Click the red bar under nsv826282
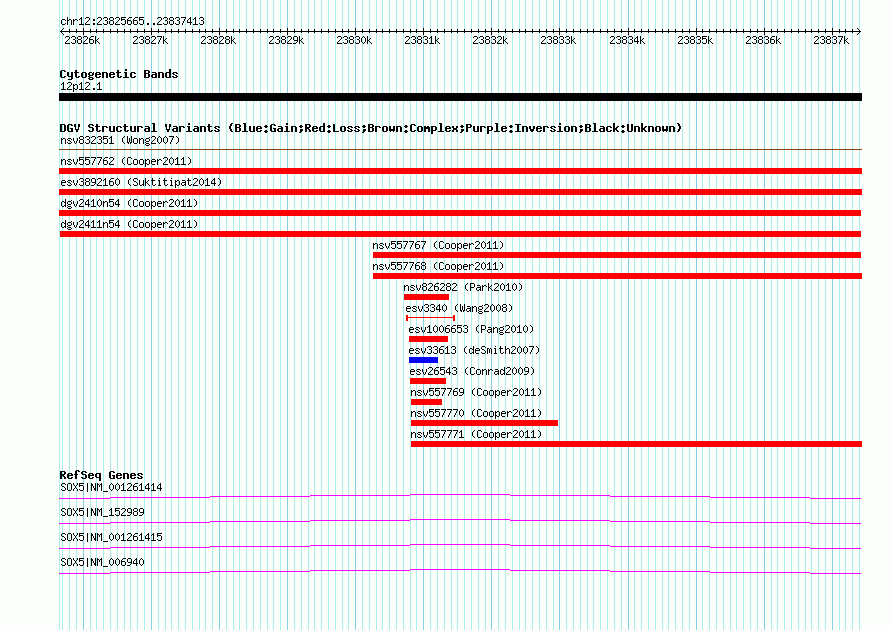The height and width of the screenshot is (630, 890). click(x=426, y=297)
